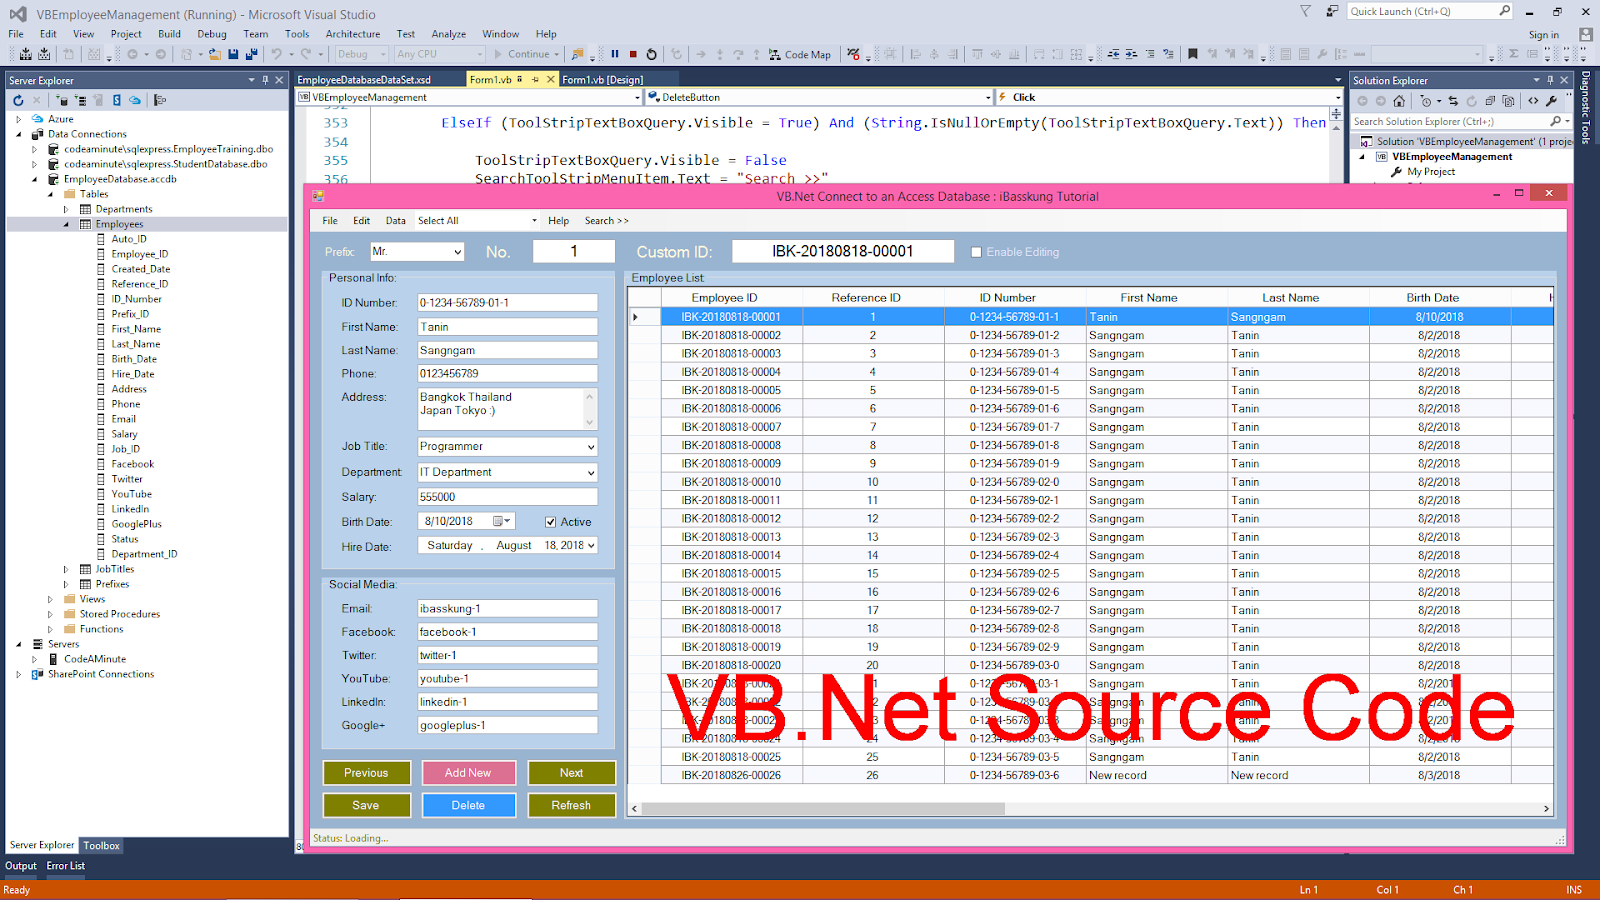The width and height of the screenshot is (1600, 900).
Task: Toggle a bookmark with the bookmark icon
Action: click(x=1193, y=54)
